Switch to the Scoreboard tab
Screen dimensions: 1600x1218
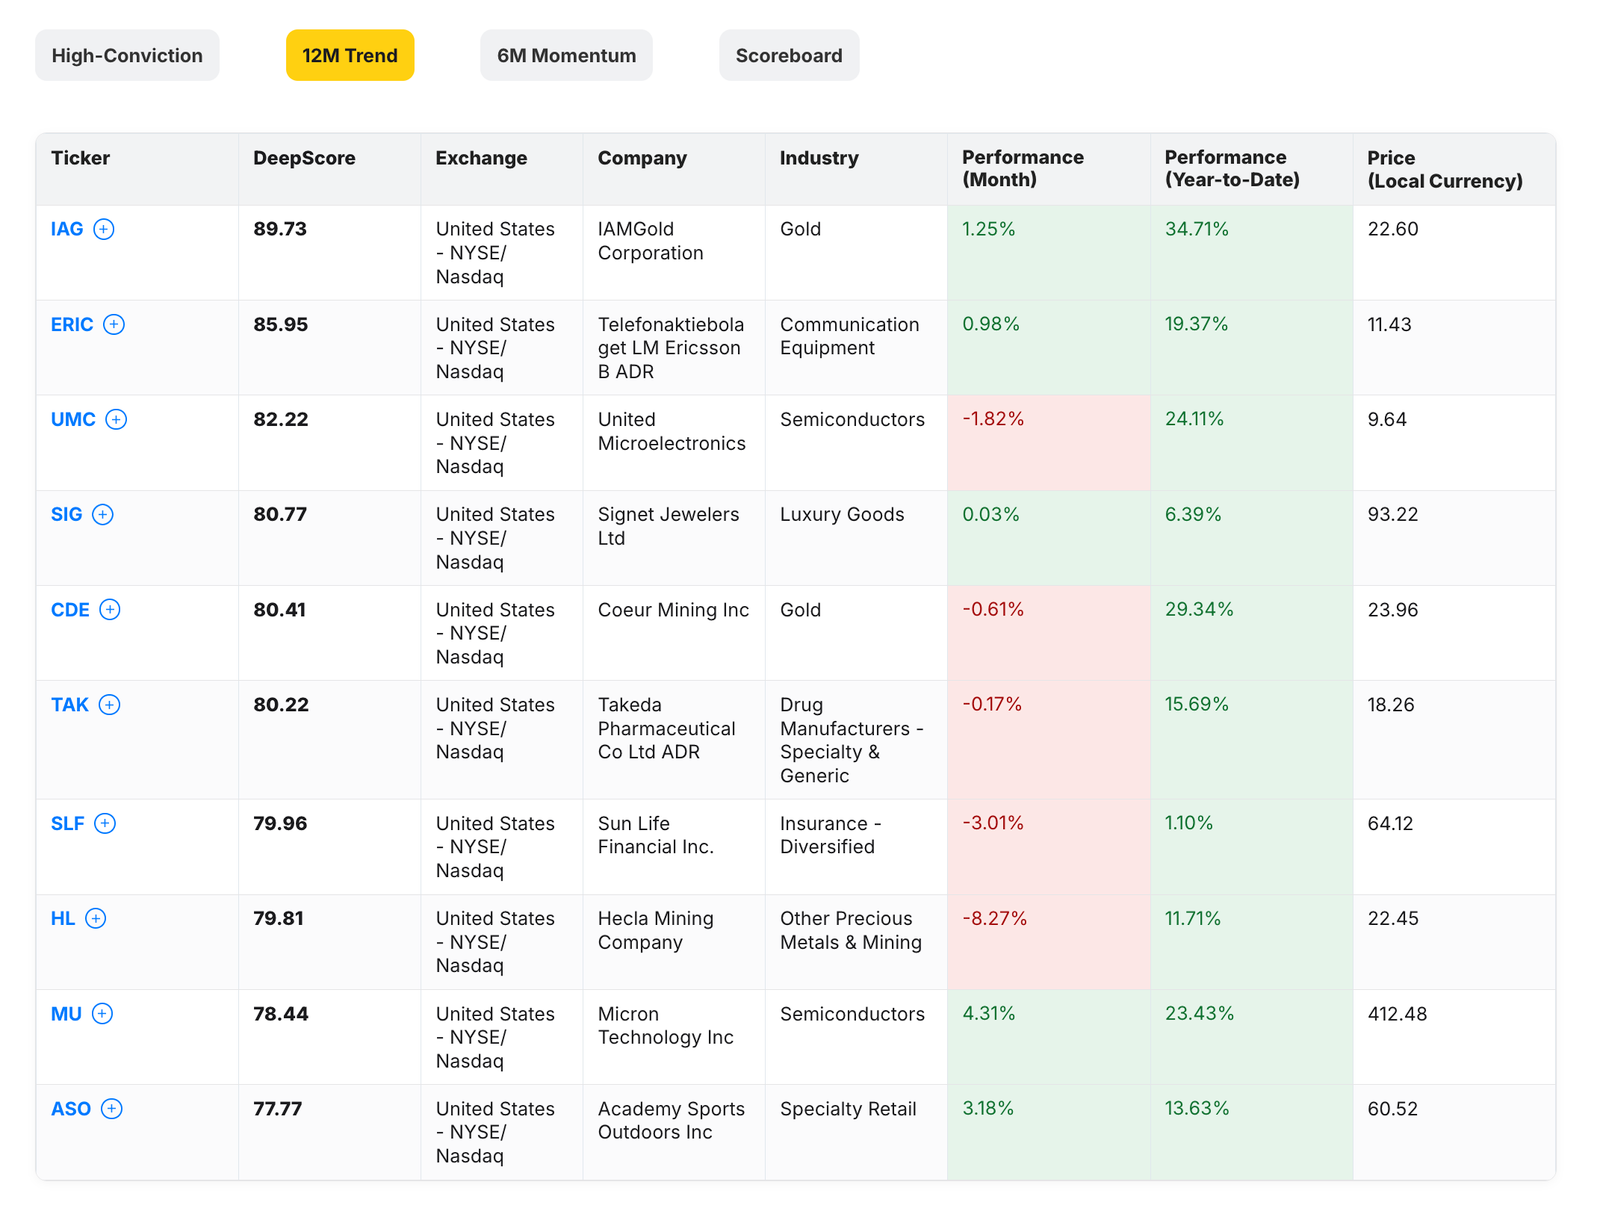(789, 55)
